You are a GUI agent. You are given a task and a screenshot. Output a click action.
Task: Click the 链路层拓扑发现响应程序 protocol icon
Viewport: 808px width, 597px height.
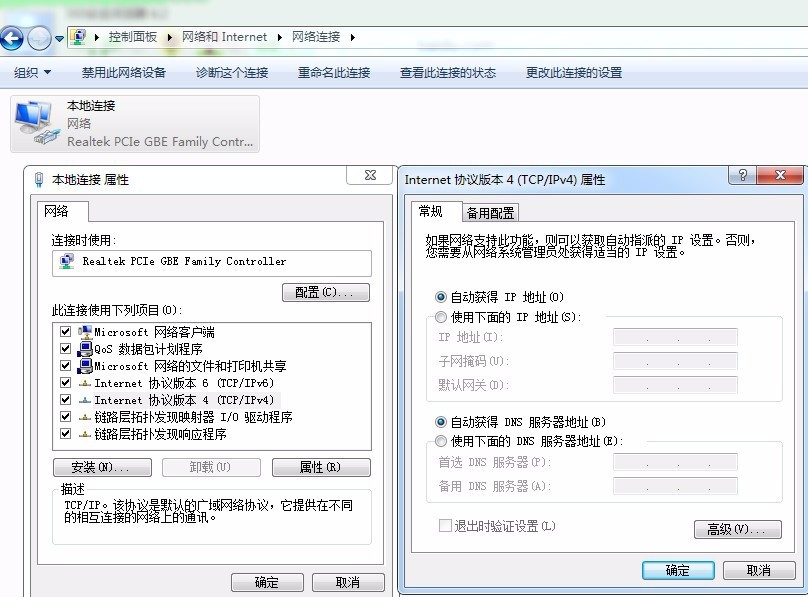pos(85,434)
